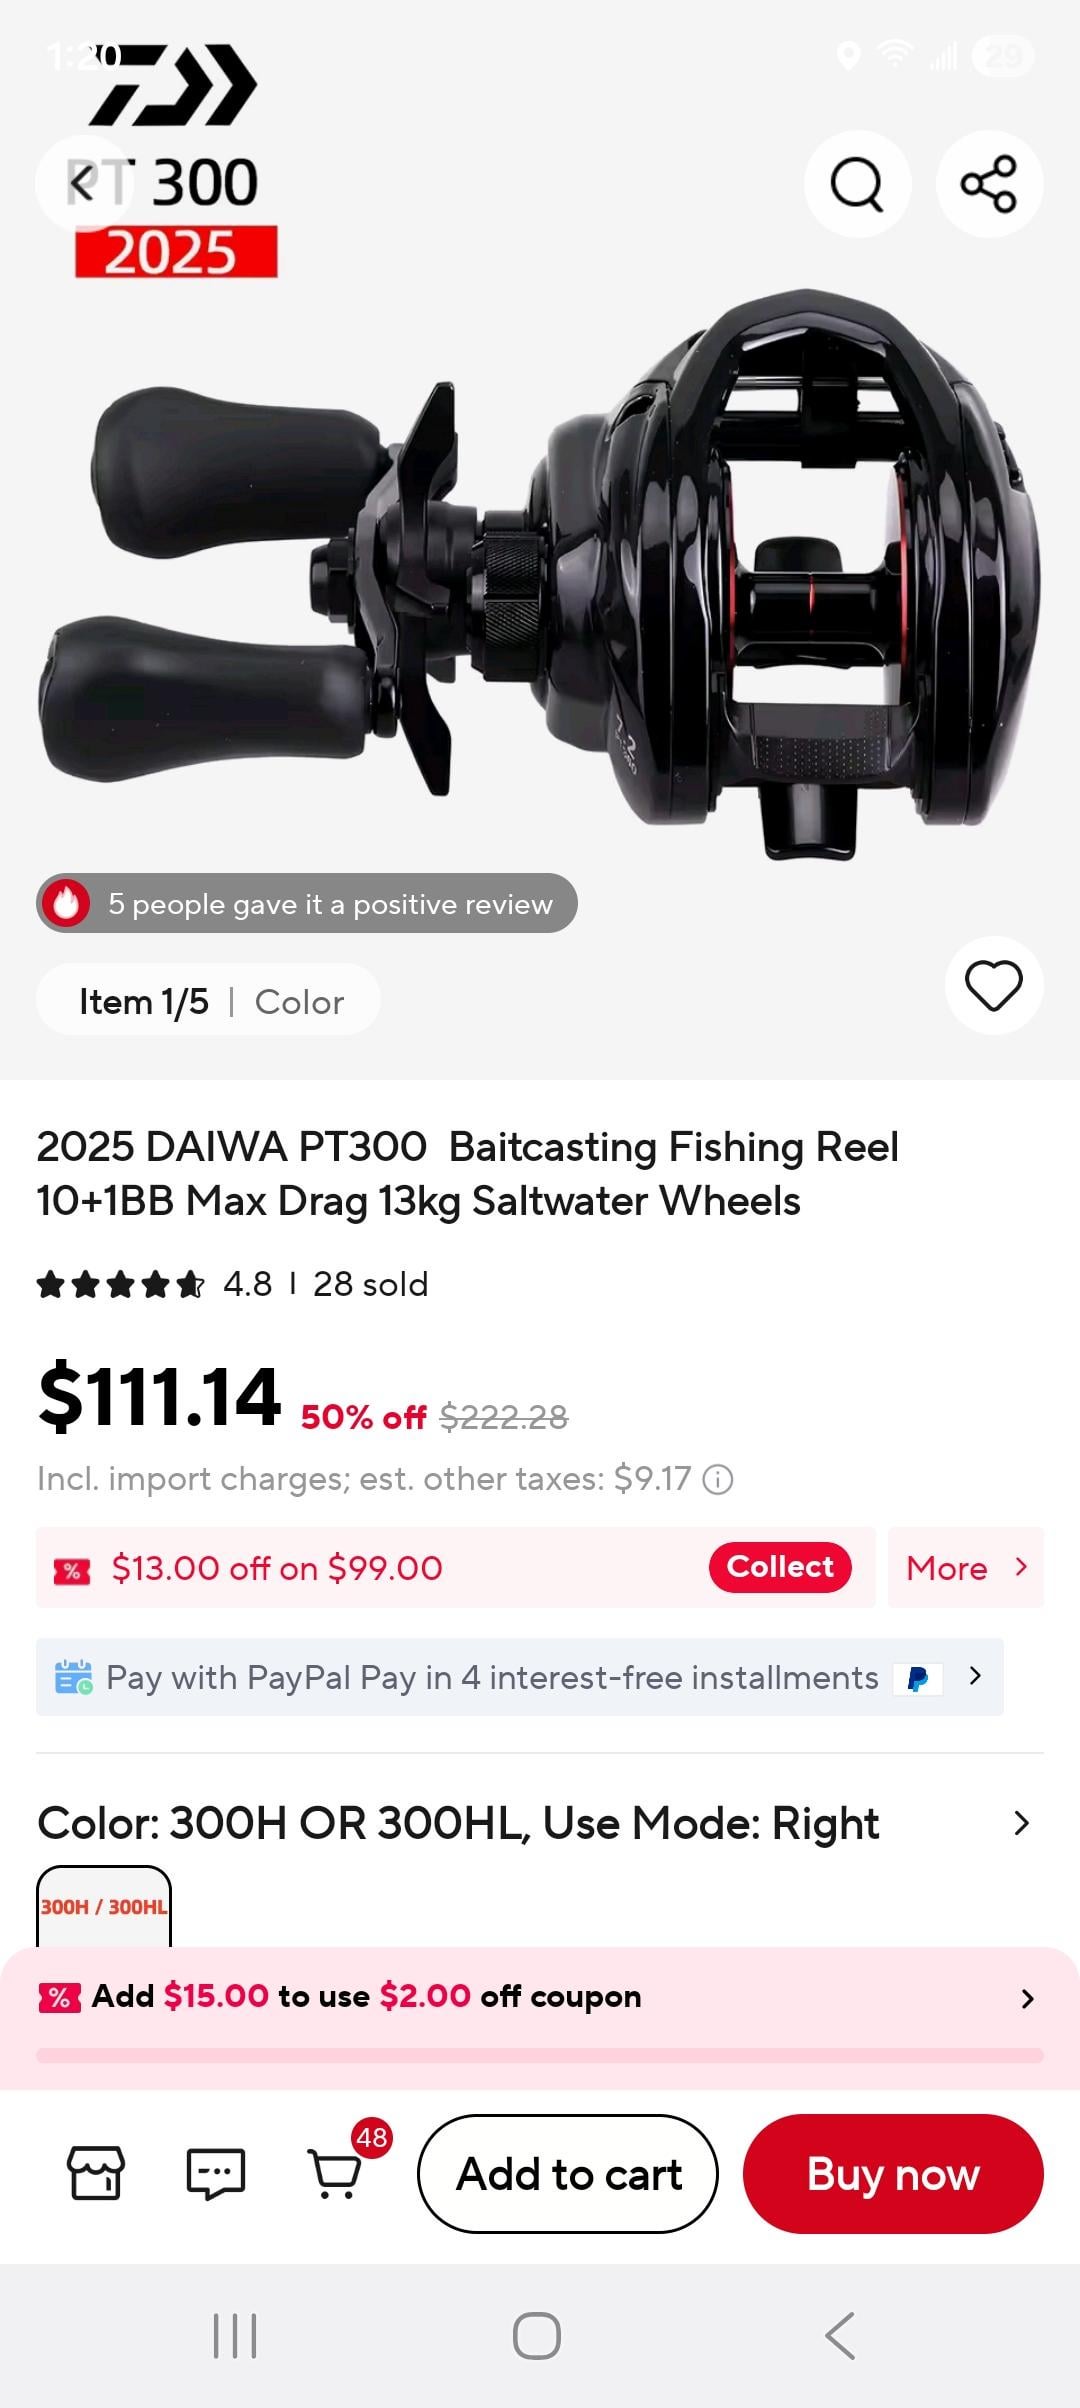Tap the back arrow icon
Image resolution: width=1080 pixels, height=2408 pixels.
(82, 184)
